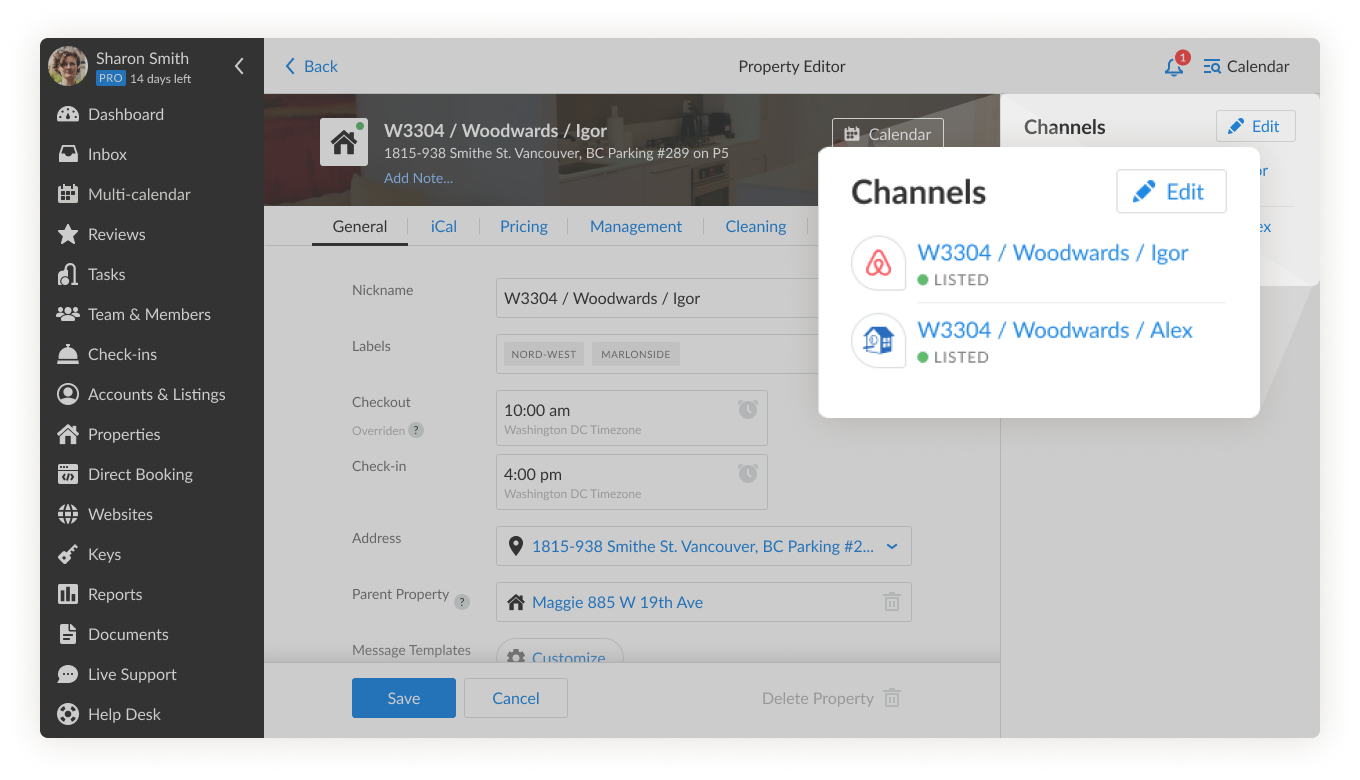Click the alarm clock icon in Checkout field
The height and width of the screenshot is (780, 1360).
tap(748, 409)
